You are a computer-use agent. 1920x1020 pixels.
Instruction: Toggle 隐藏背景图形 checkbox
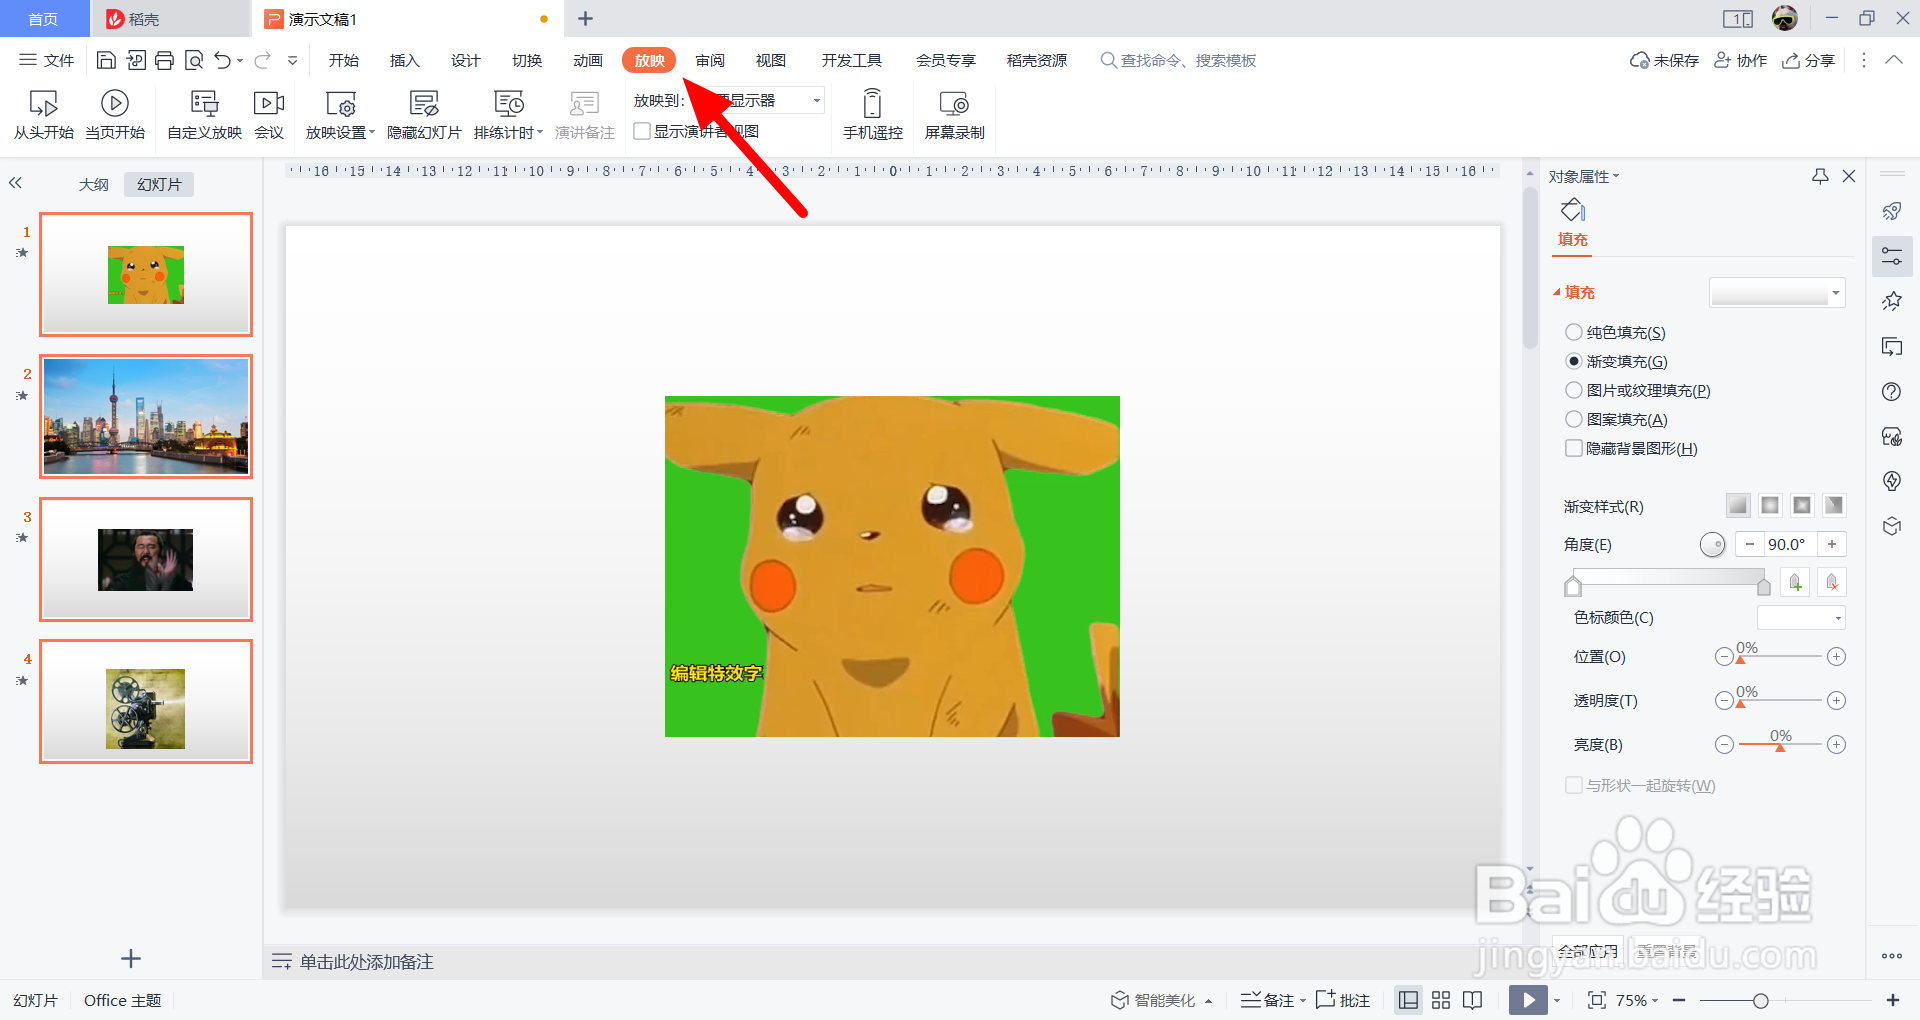pos(1574,448)
